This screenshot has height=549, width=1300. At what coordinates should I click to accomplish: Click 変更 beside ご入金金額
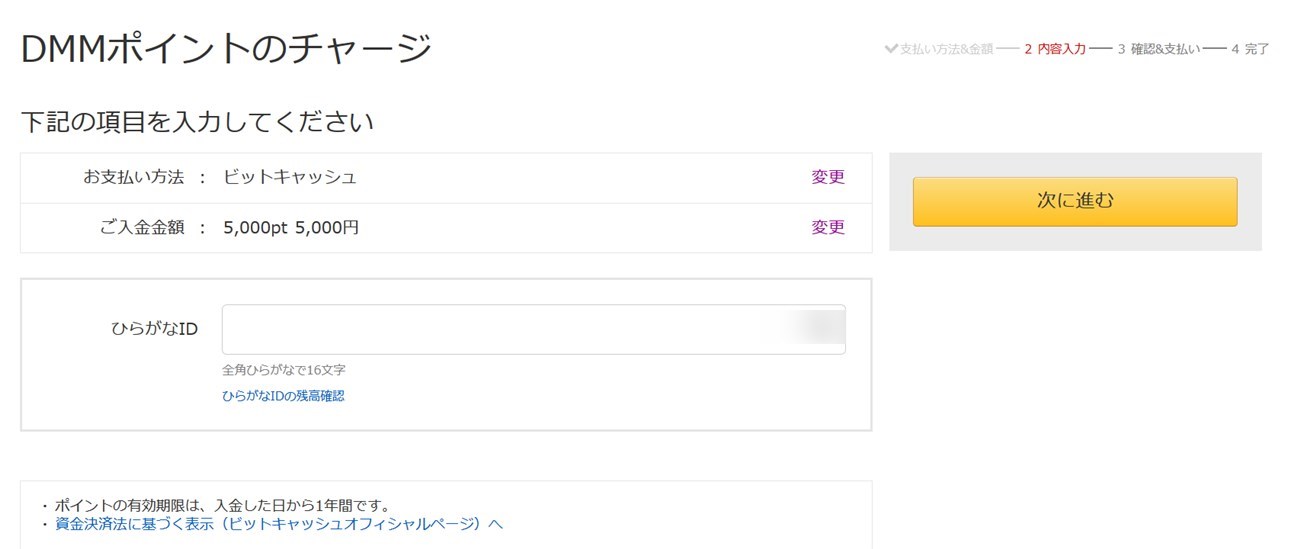pos(828,227)
